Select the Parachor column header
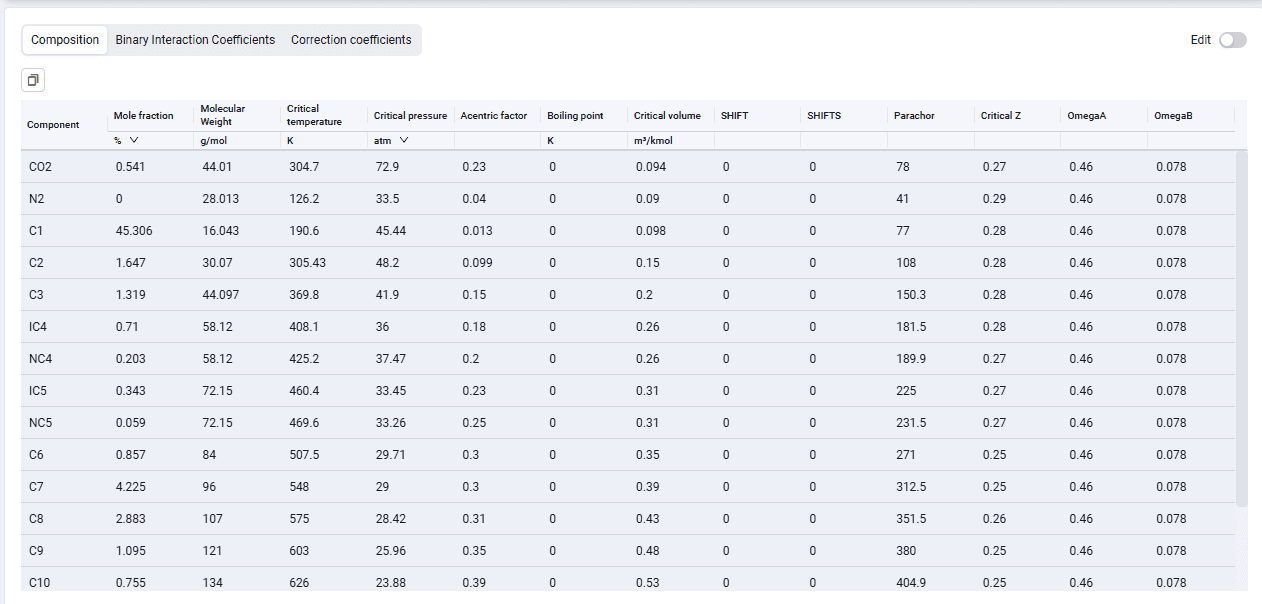Image resolution: width=1262 pixels, height=604 pixels. click(x=914, y=116)
